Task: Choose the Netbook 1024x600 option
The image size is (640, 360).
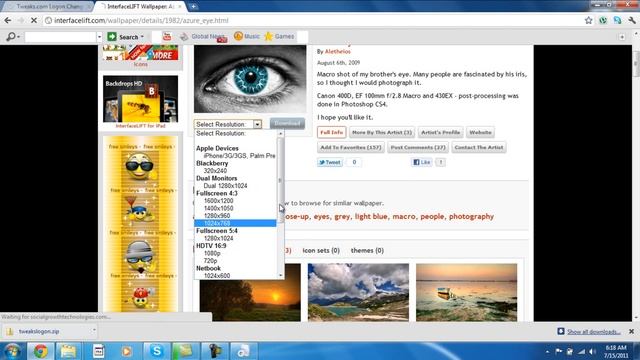Action: (217, 276)
